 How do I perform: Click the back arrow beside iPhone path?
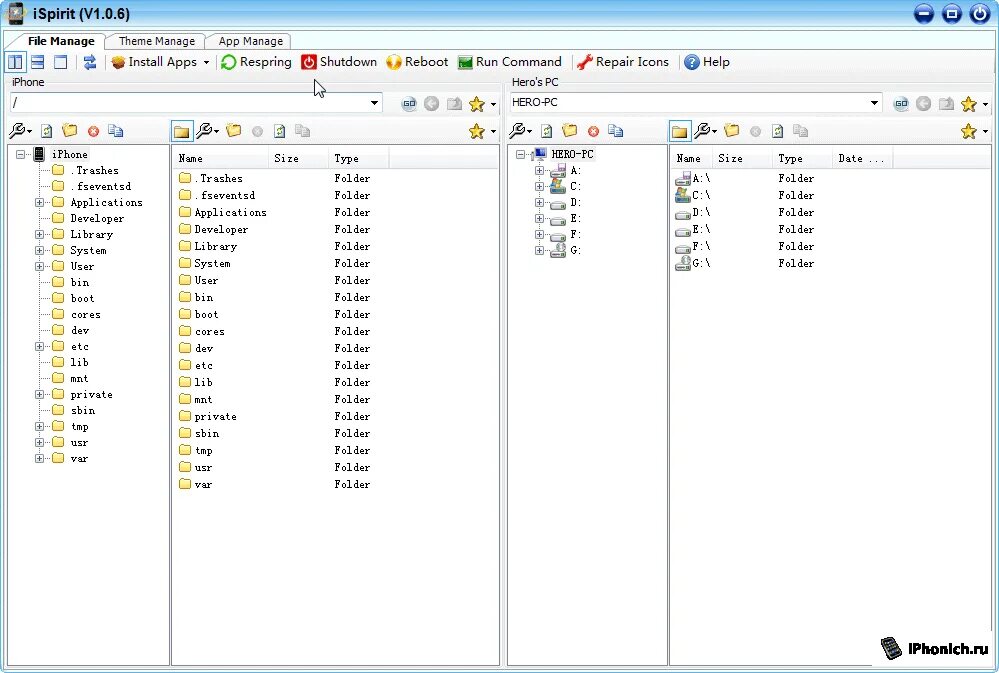click(431, 103)
